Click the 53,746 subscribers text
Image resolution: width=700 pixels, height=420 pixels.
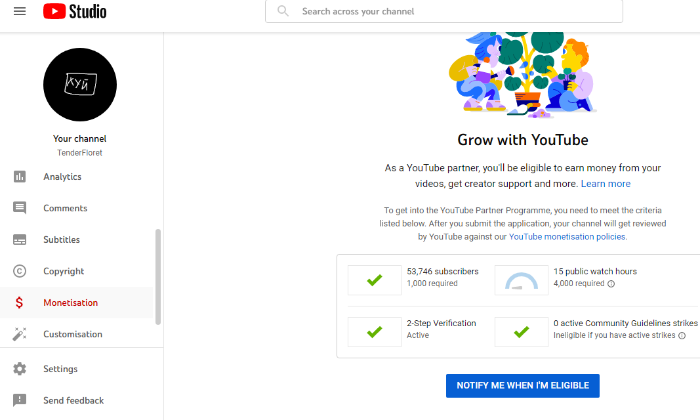click(x=442, y=271)
